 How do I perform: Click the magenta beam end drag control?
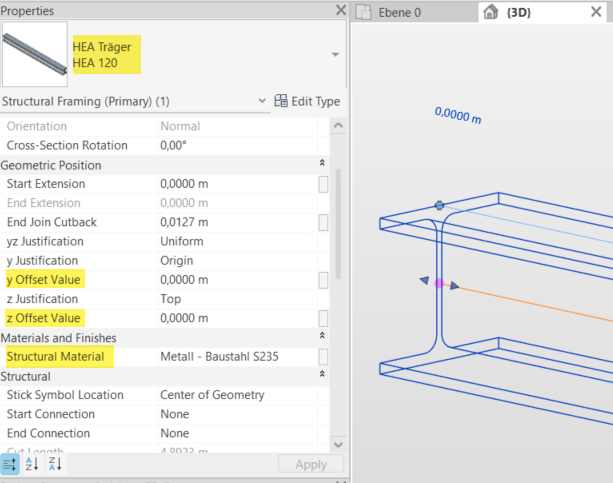(x=439, y=283)
